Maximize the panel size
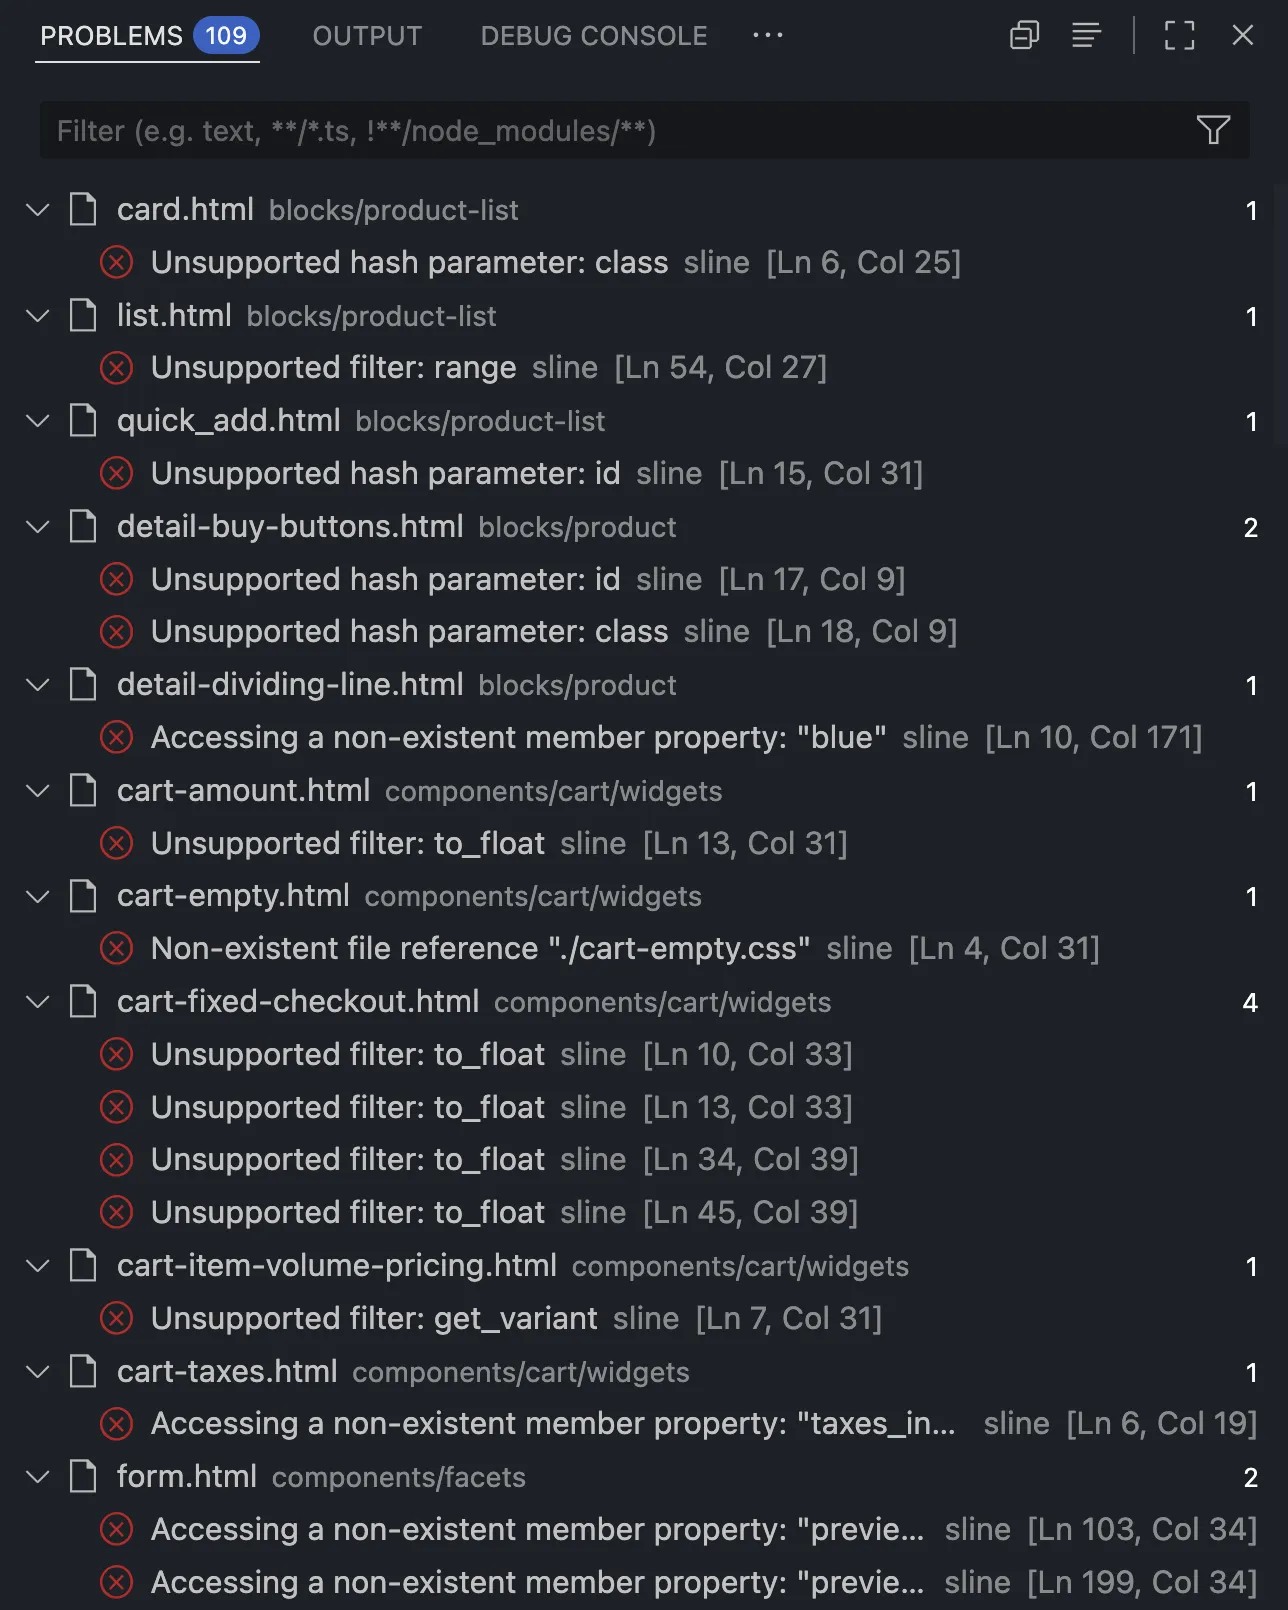 1179,36
